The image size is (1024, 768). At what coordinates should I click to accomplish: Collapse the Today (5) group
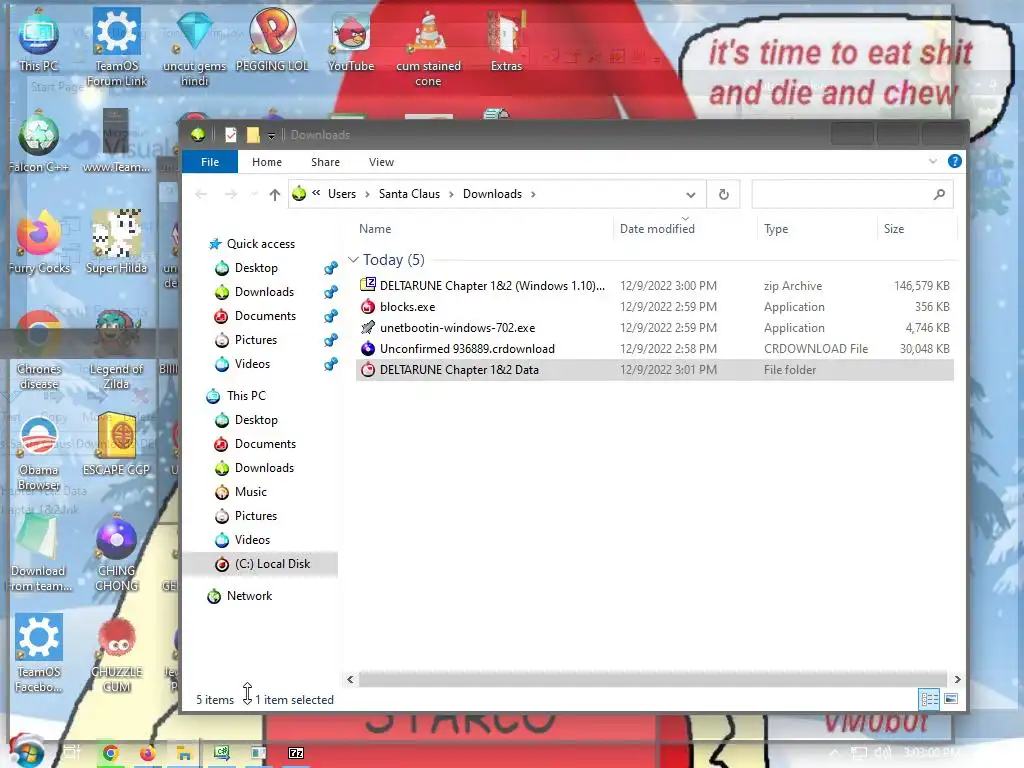[353, 260]
